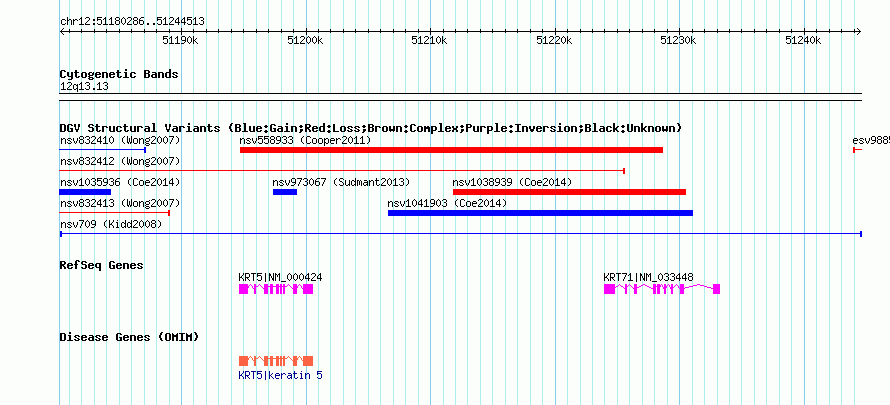This screenshot has height=405, width=890.
Task: Click the nsv832410 (Wong2007) label
Action: (120, 140)
